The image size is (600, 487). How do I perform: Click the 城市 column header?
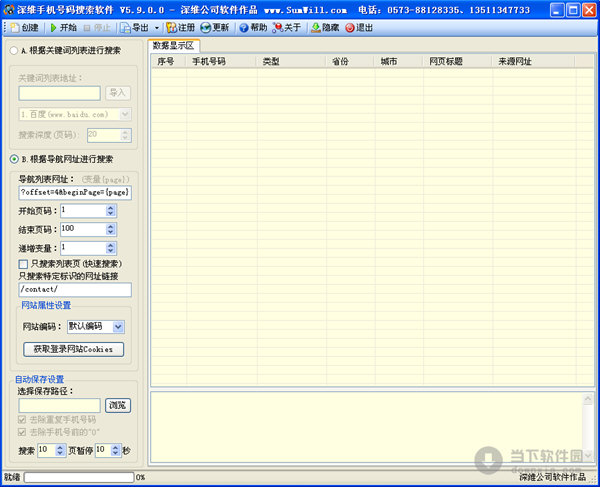pyautogui.click(x=398, y=62)
